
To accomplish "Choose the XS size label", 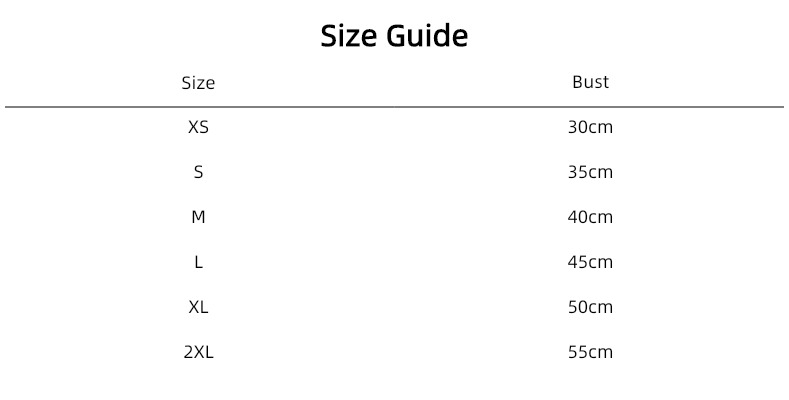I will click(198, 127).
